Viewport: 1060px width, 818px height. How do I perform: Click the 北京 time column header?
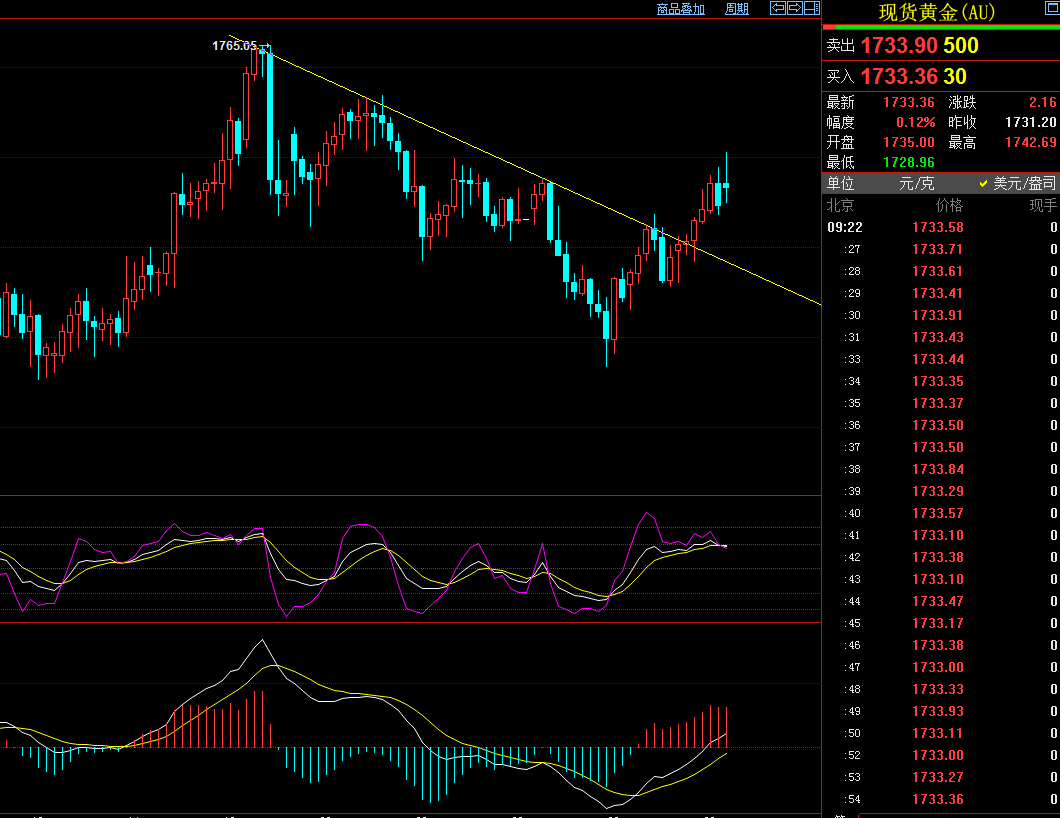click(840, 206)
